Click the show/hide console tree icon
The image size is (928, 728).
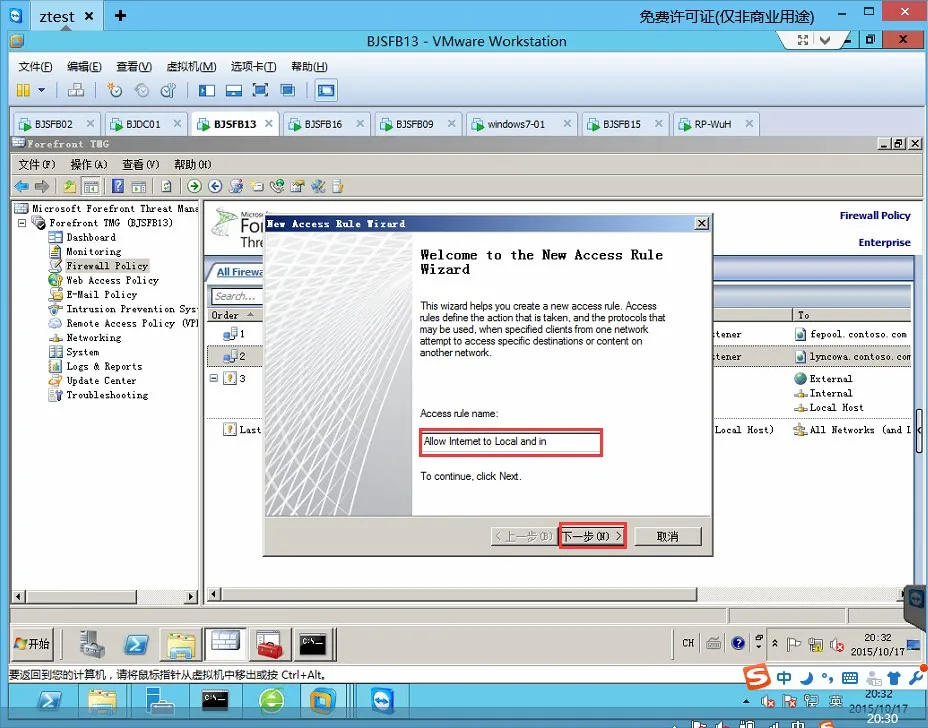pyautogui.click(x=91, y=186)
